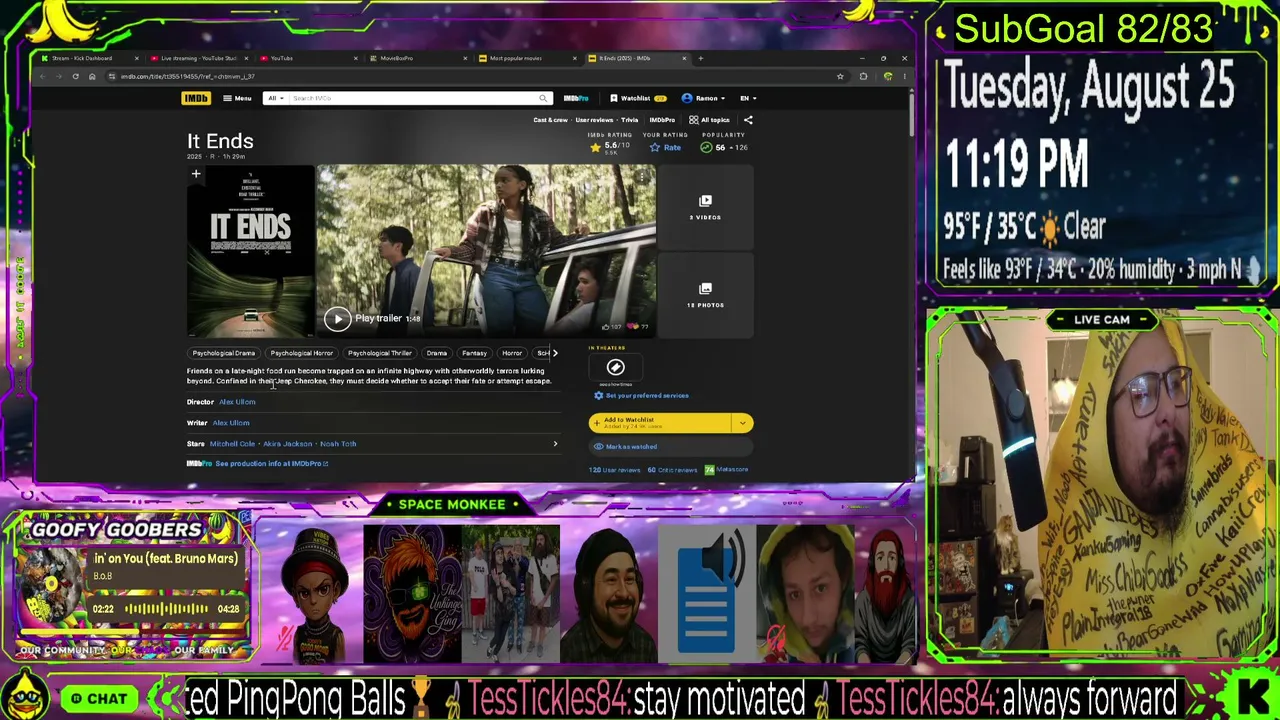See production info at IMDbPro
The image size is (1280, 720).
coord(271,464)
